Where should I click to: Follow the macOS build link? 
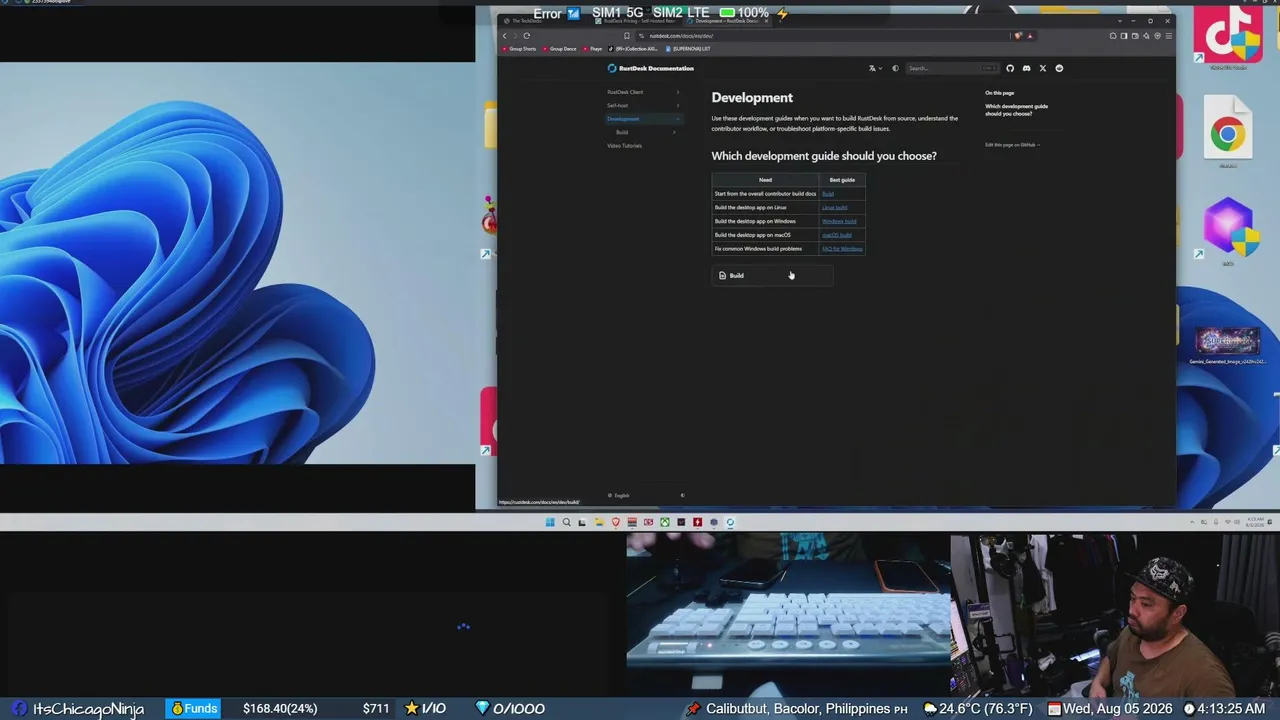point(837,235)
